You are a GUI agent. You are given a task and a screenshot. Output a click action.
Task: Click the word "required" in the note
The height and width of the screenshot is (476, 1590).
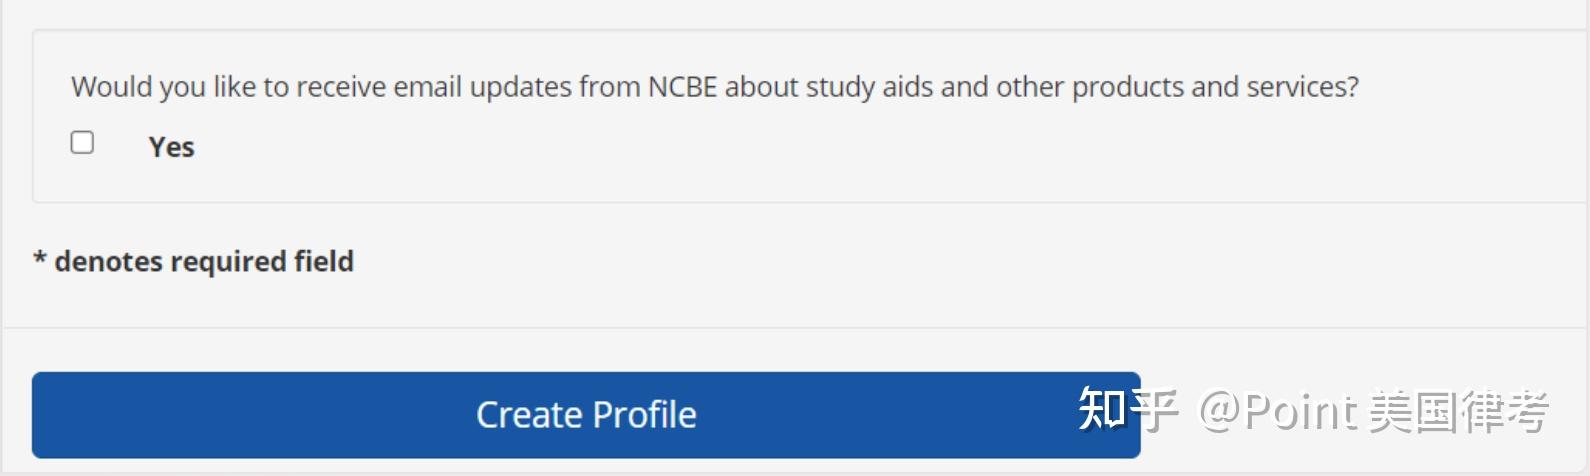(x=229, y=262)
